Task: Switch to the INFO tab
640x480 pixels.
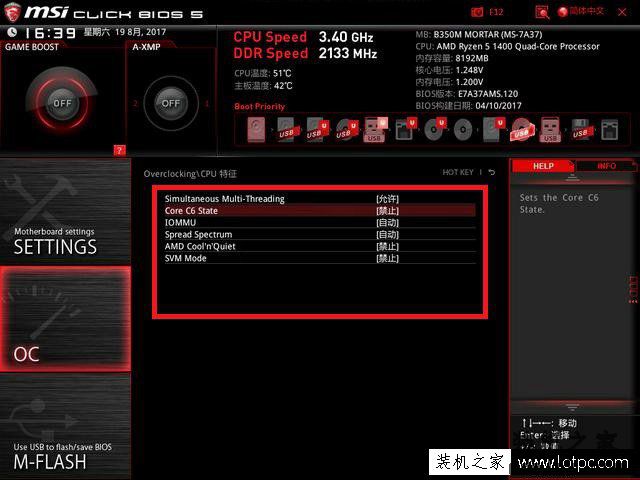Action: tap(606, 166)
